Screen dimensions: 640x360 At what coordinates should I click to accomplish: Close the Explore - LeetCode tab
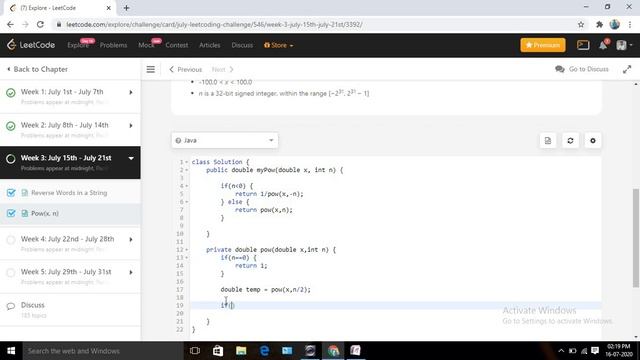[x=109, y=8]
